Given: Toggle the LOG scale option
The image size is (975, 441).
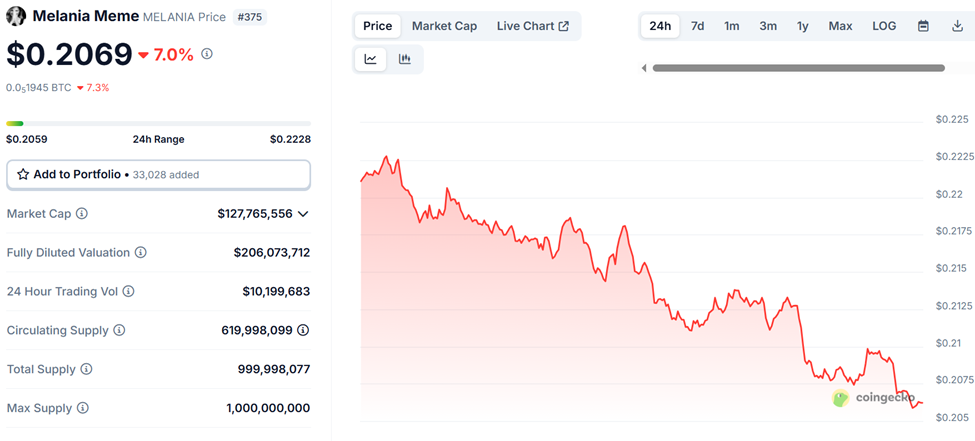Looking at the screenshot, I should pos(884,26).
